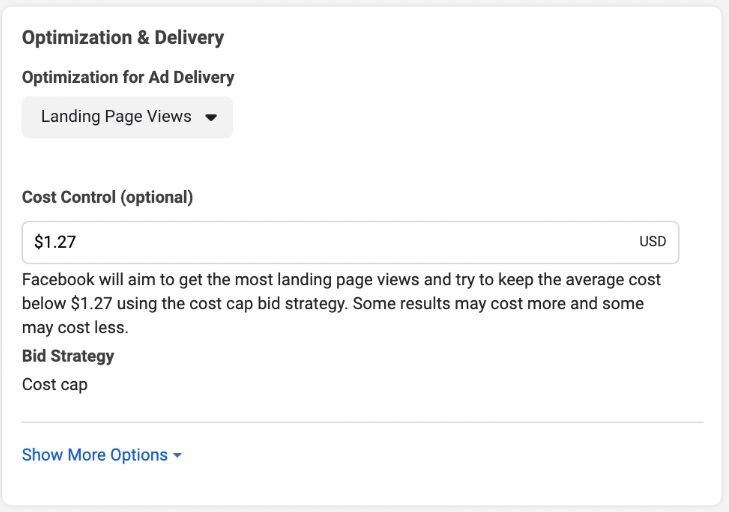Click the Optimization & Delivery heading
Viewport: 729px width, 512px height.
click(x=123, y=38)
